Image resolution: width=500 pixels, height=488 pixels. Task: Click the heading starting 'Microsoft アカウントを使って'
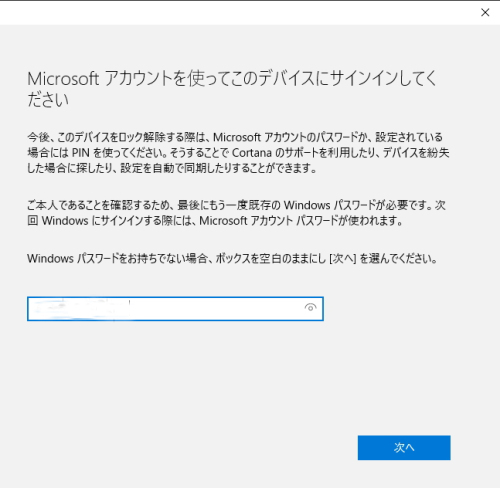pos(232,89)
